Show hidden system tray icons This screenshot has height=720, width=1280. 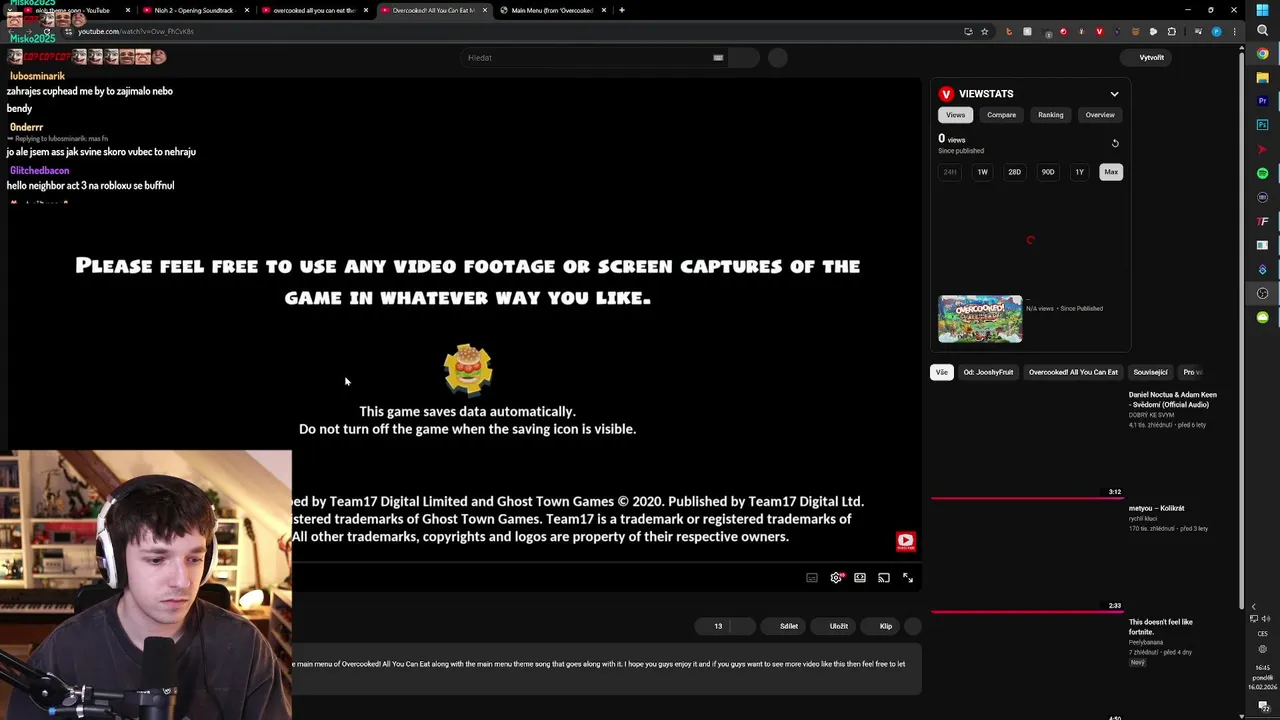click(x=1253, y=607)
